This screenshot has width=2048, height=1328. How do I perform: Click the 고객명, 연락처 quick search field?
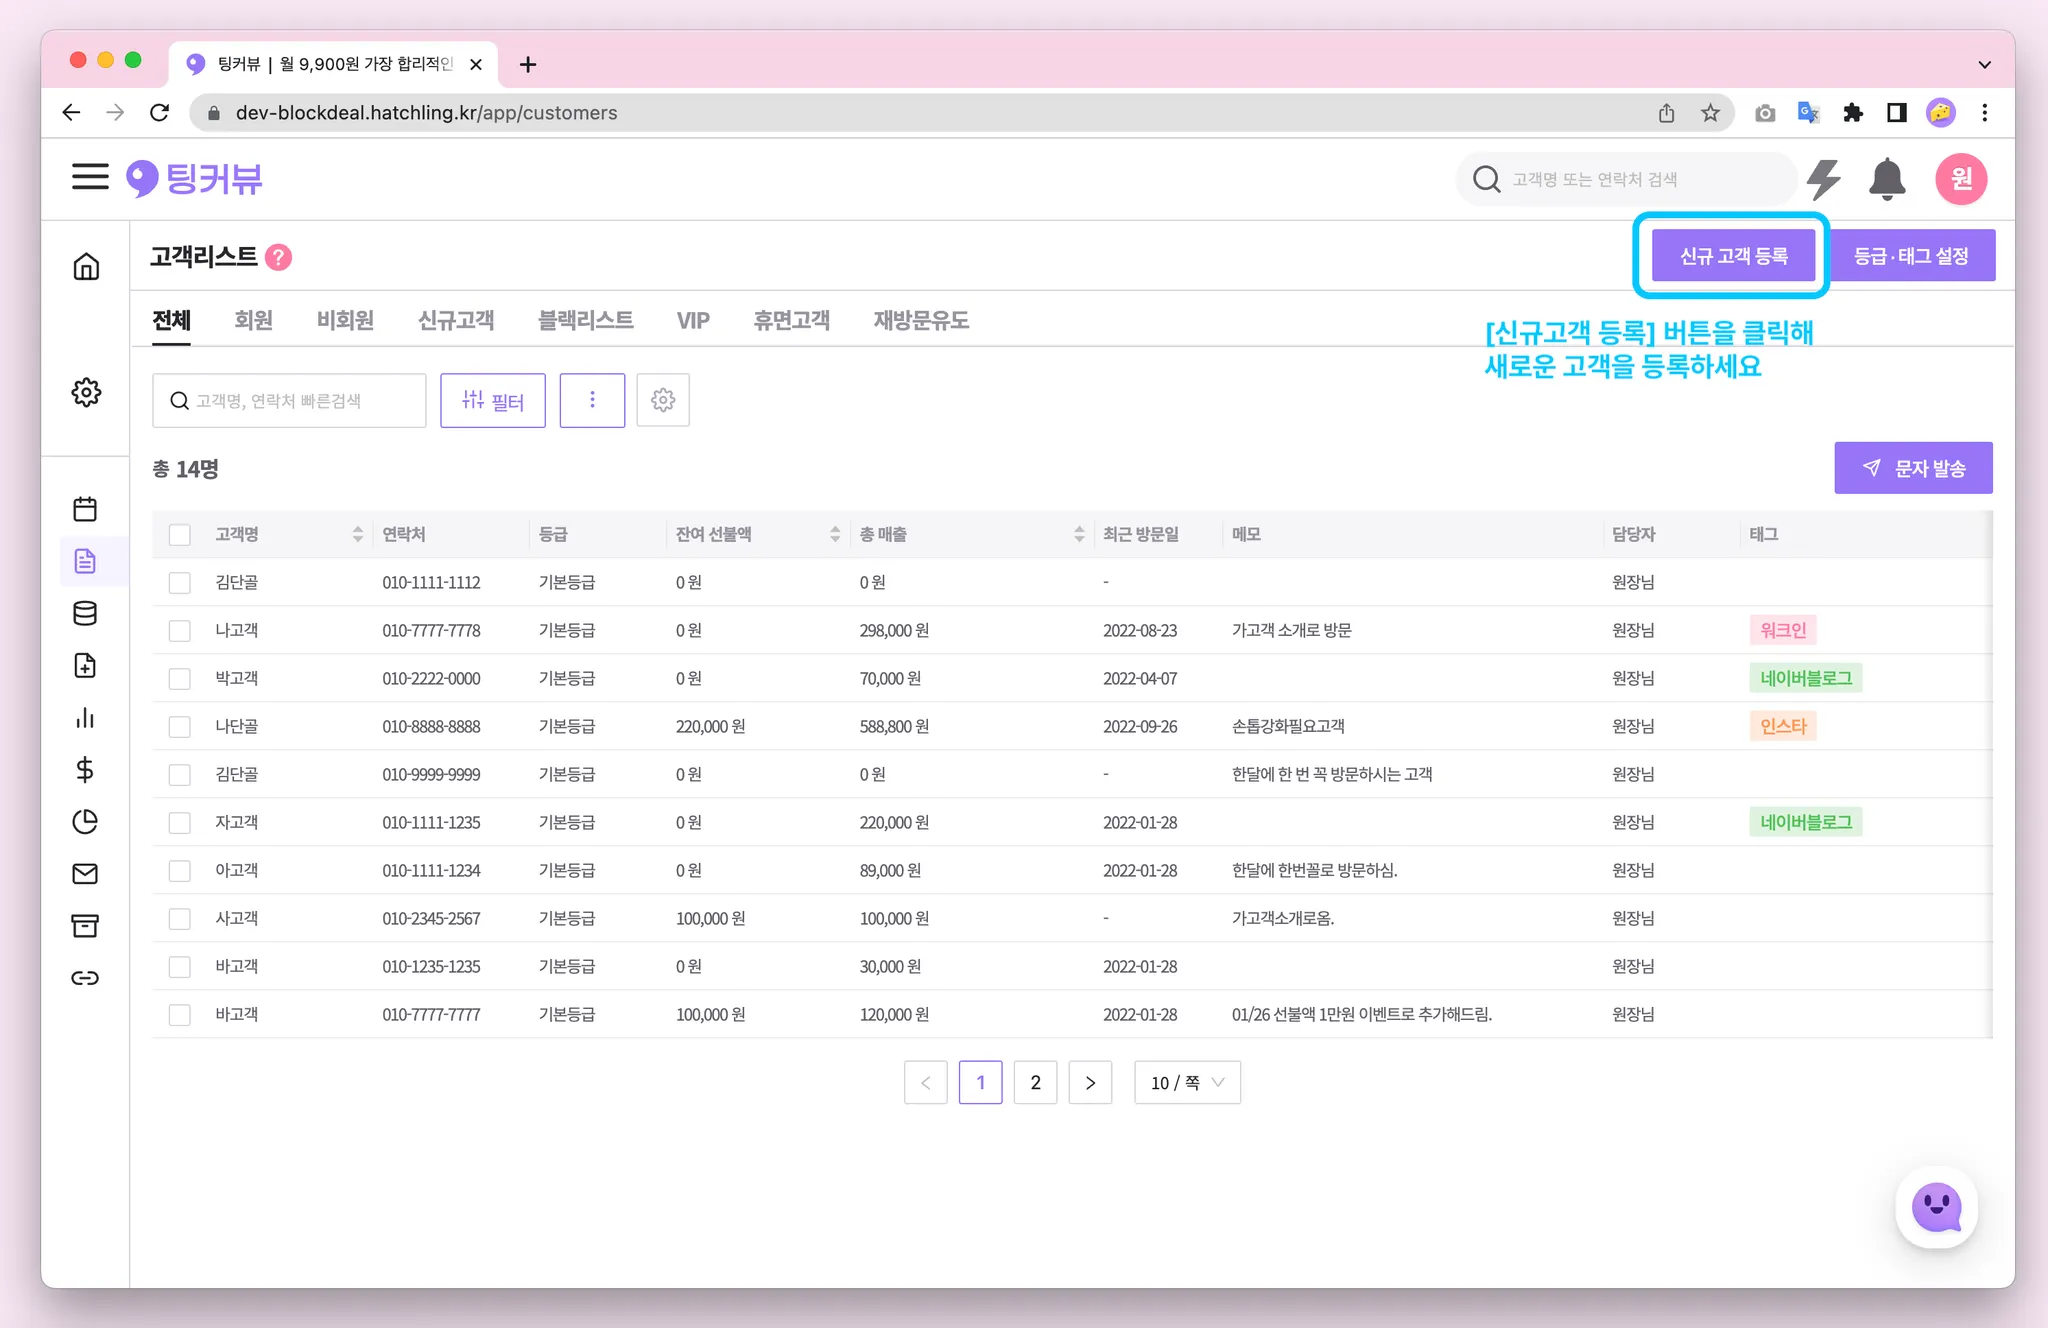point(290,400)
